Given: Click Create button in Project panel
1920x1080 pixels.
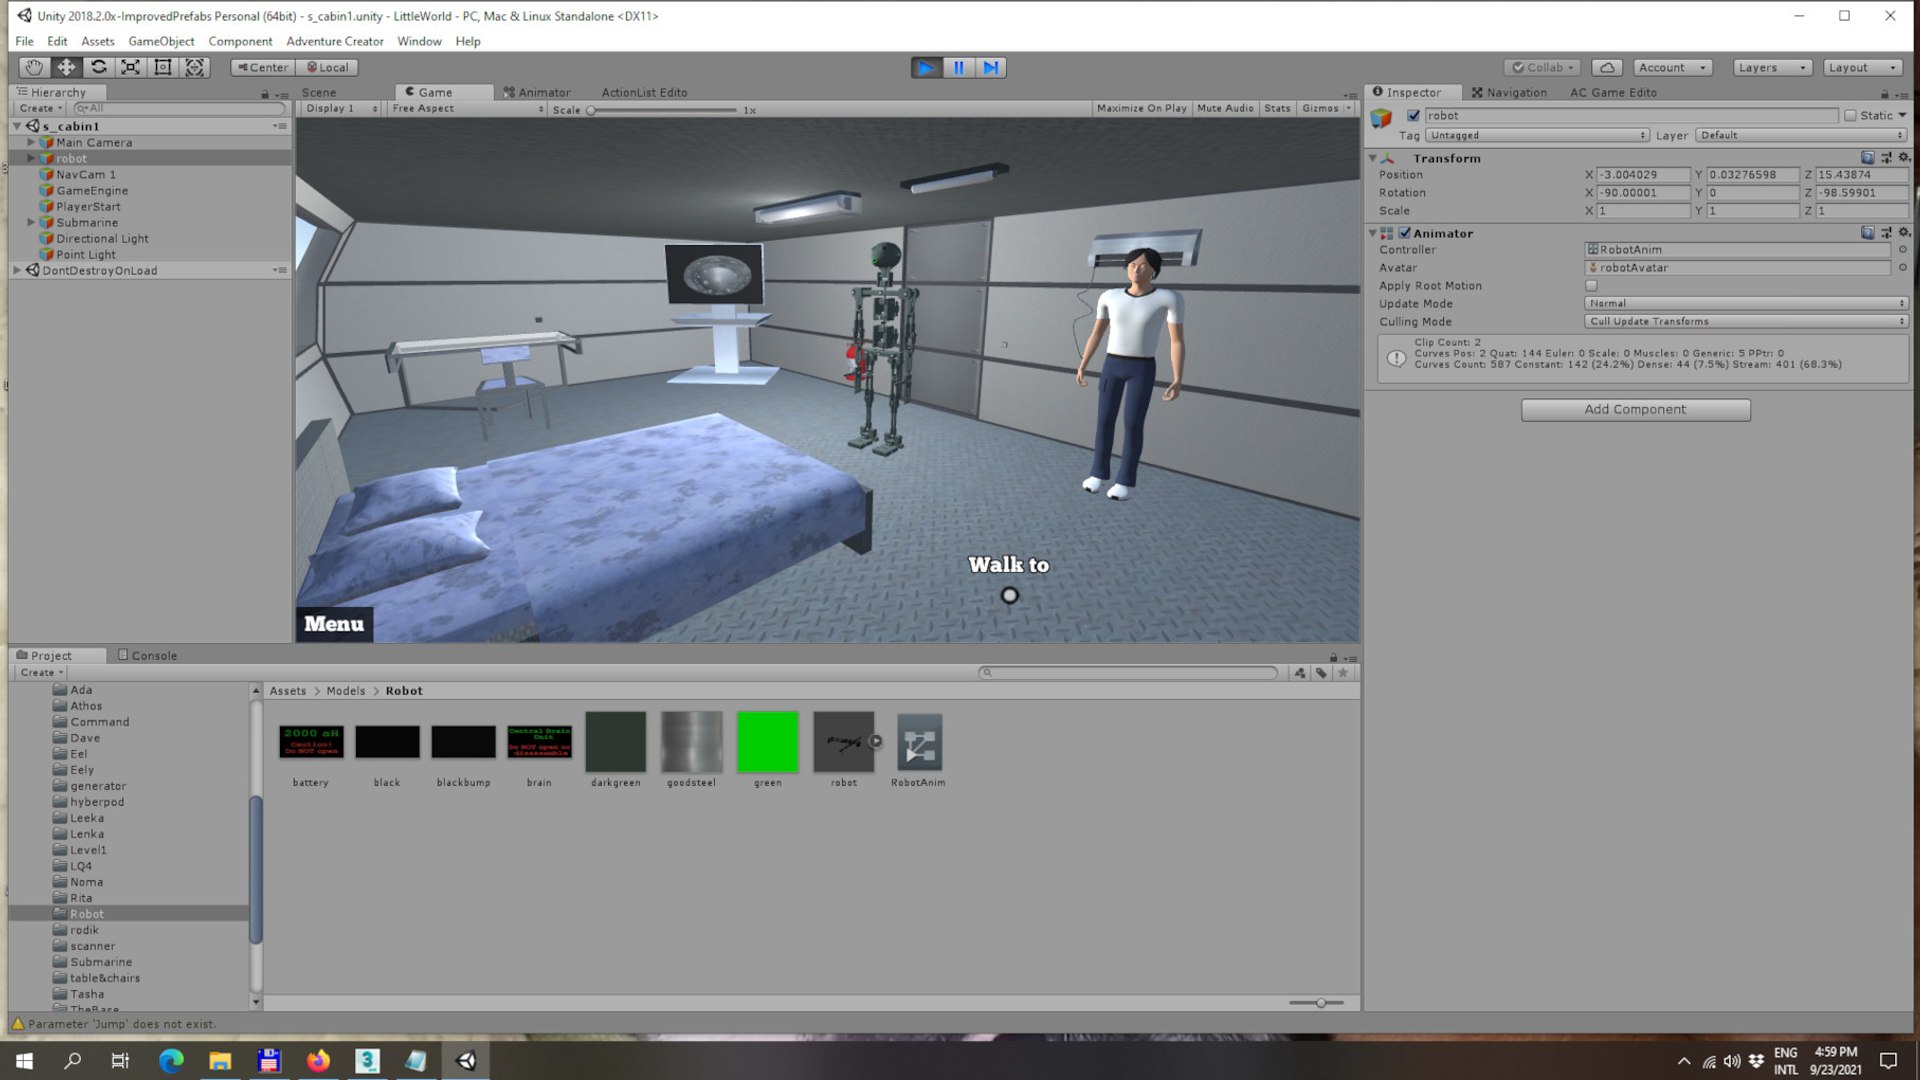Looking at the screenshot, I should pyautogui.click(x=41, y=673).
